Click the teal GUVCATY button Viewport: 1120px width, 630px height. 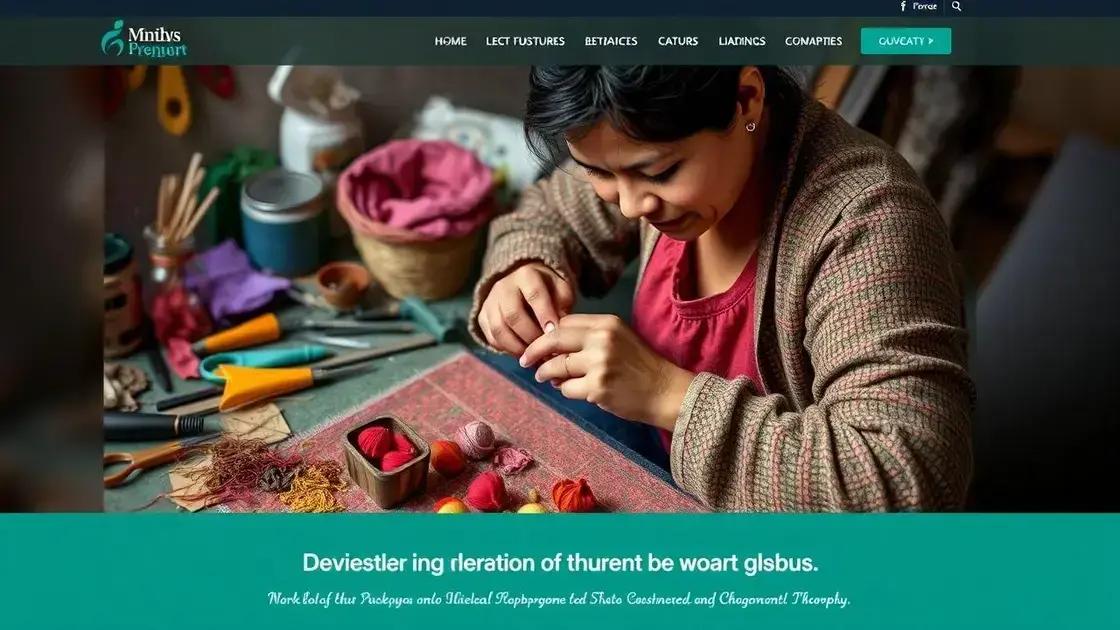pyautogui.click(x=906, y=41)
